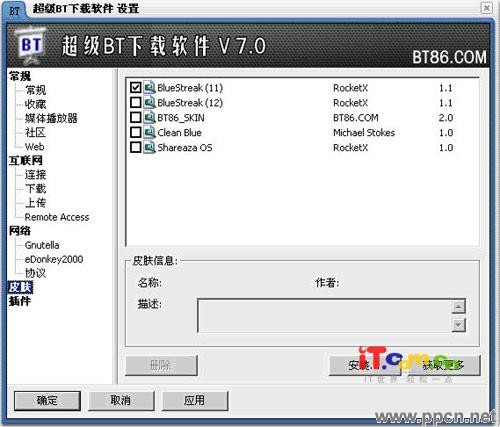Click version 1.1 in the BlueStreak (12) row
Screen dimensions: 500x427
(446, 103)
